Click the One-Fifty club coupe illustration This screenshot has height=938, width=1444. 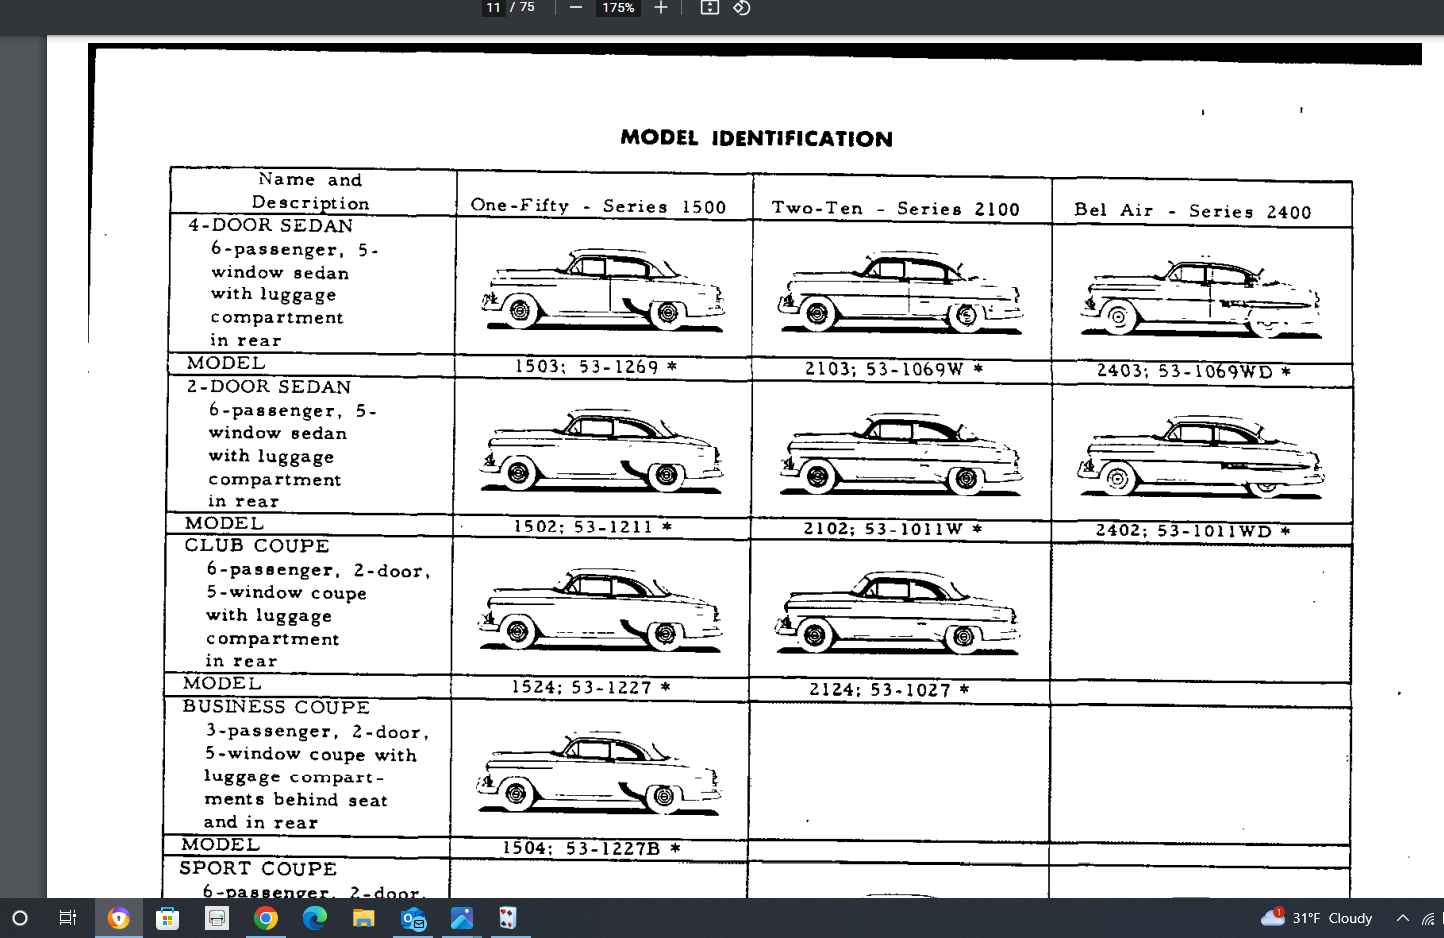(601, 610)
